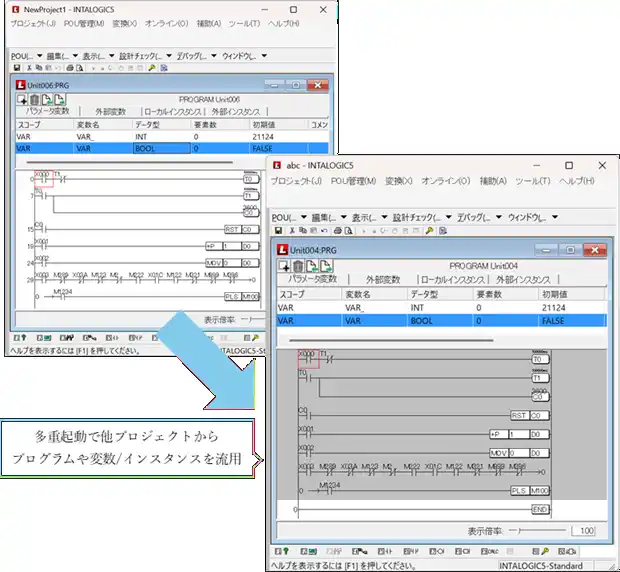The image size is (620, 572).
Task: Switch to ローカルインスタンス tab in Unit006:PRG
Action: click(x=173, y=112)
